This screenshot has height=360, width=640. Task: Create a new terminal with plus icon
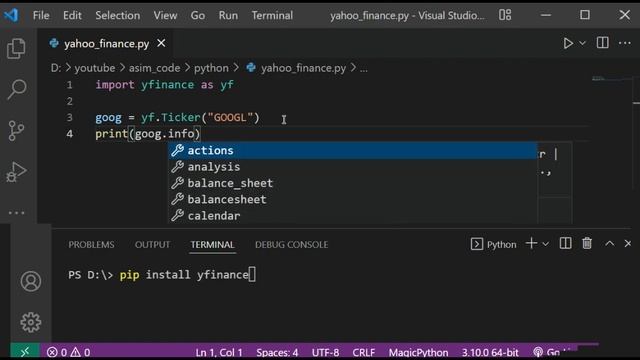(x=531, y=244)
